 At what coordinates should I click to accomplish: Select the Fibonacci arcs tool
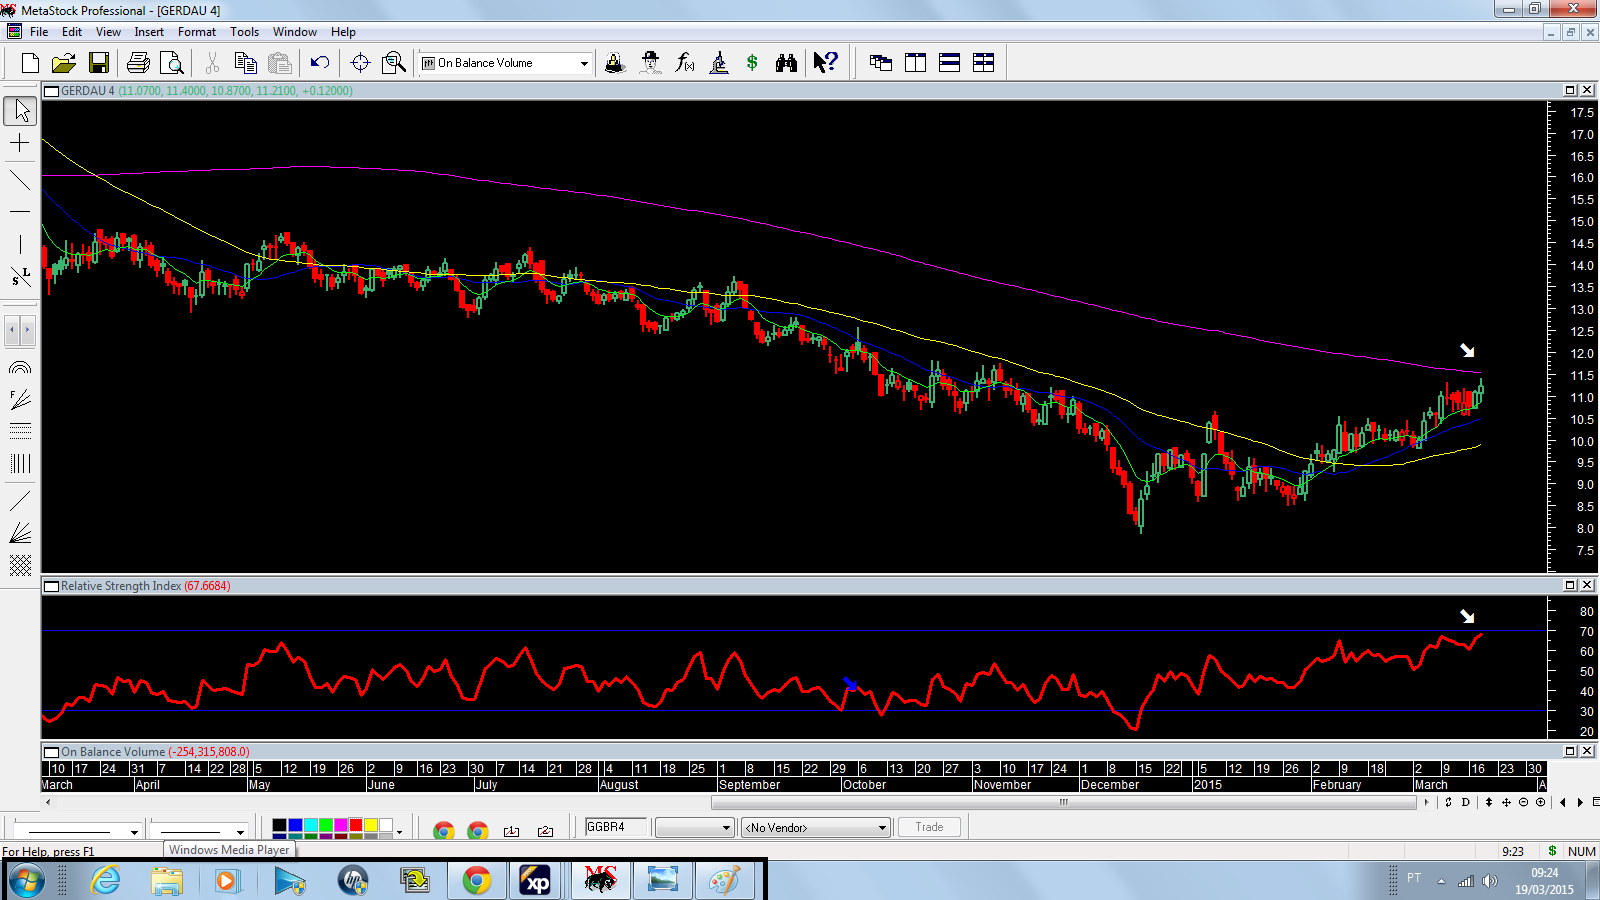tap(20, 368)
